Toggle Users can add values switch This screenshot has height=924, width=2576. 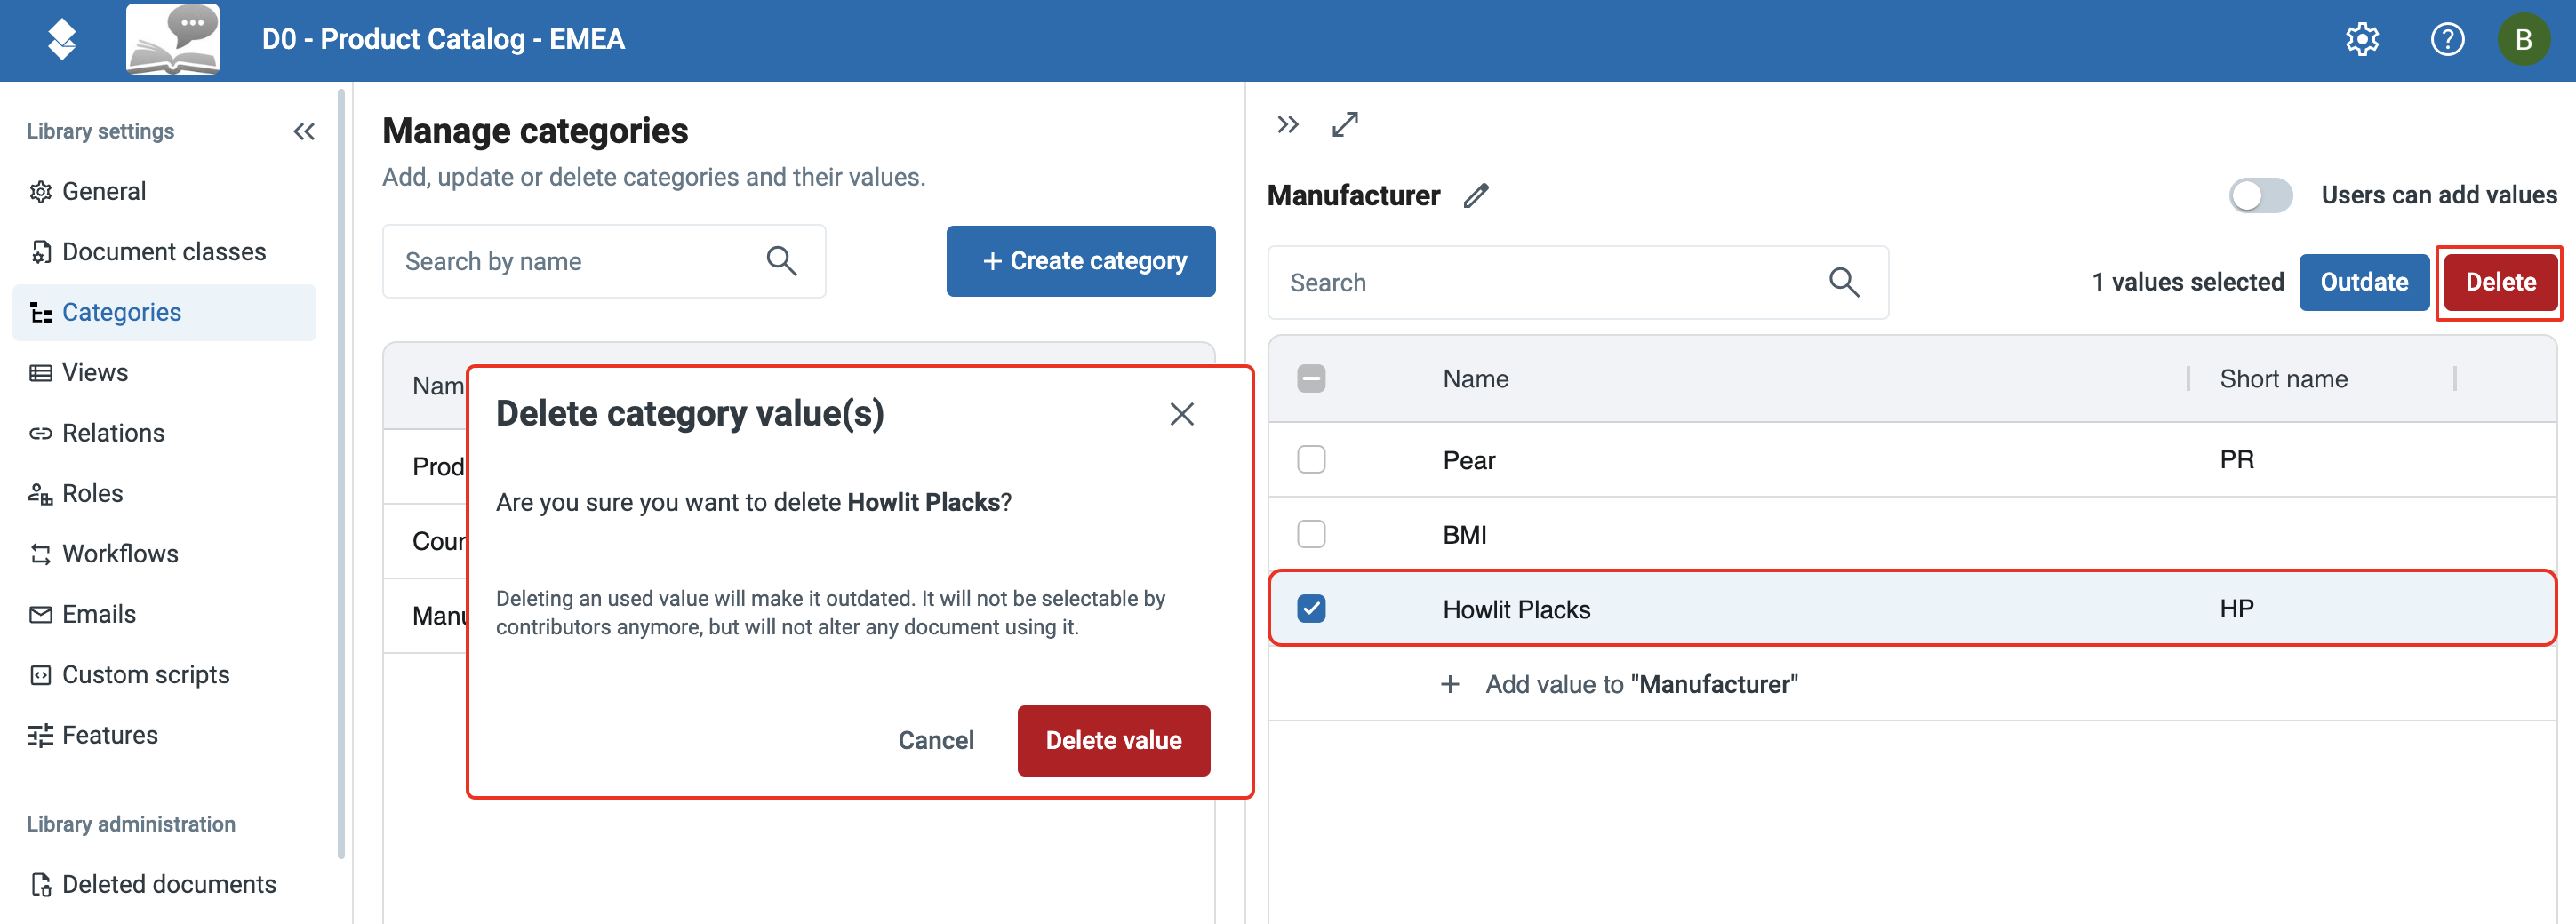(x=2260, y=195)
